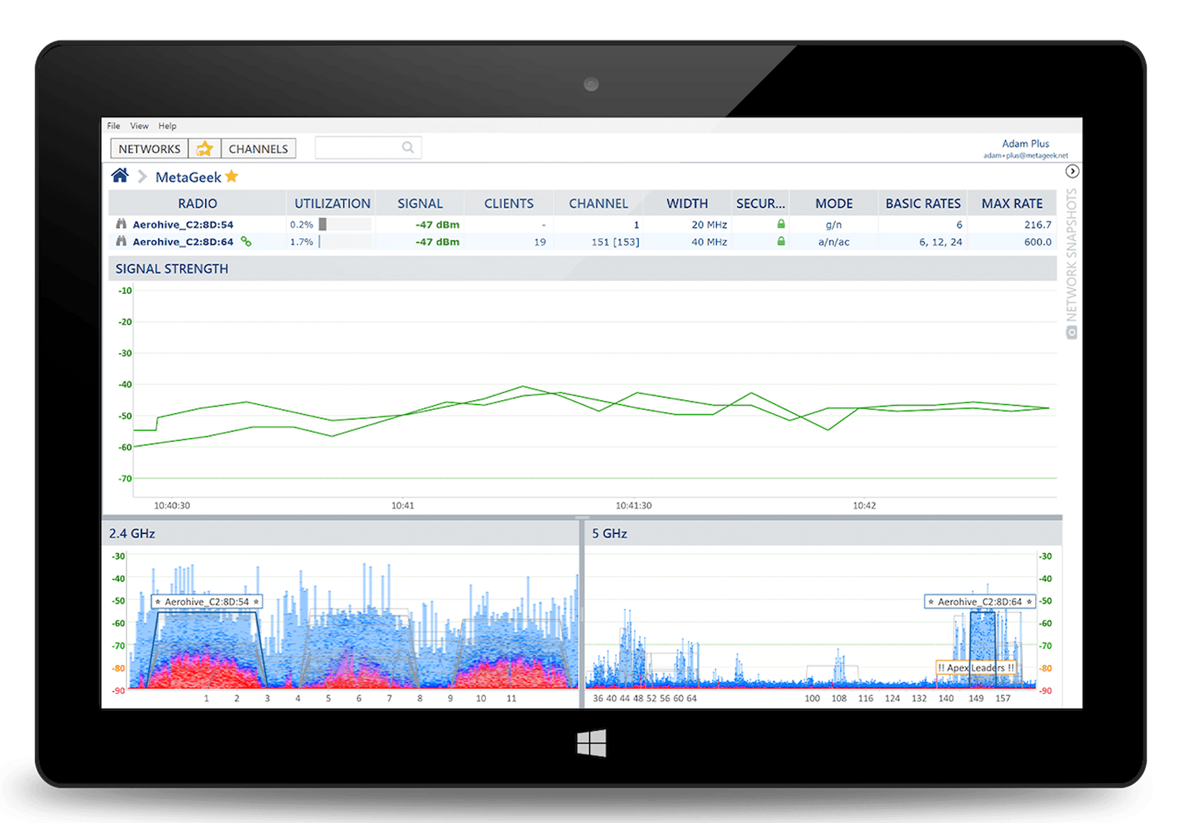The width and height of the screenshot is (1178, 823).
Task: Click the SIGNAL STRENGTH panel header
Action: click(582, 268)
